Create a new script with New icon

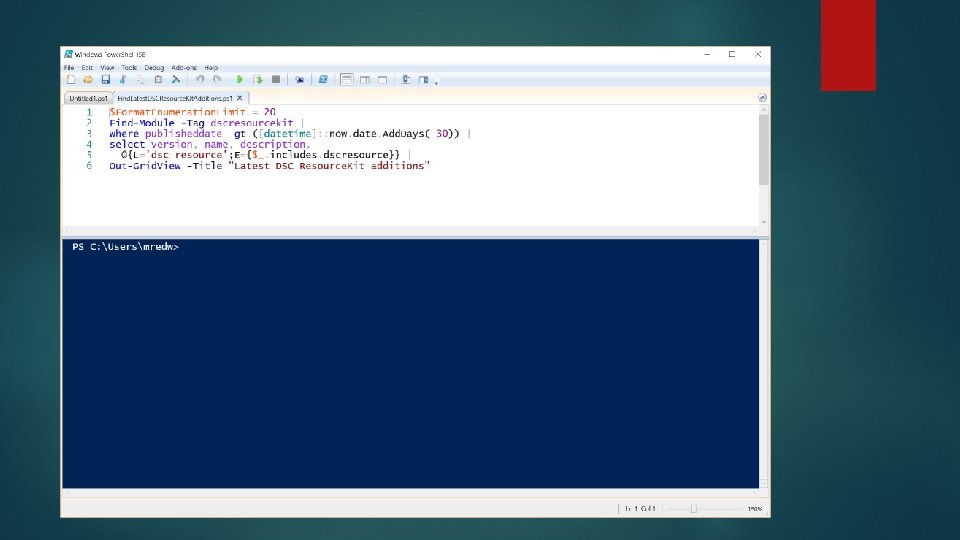coord(71,80)
